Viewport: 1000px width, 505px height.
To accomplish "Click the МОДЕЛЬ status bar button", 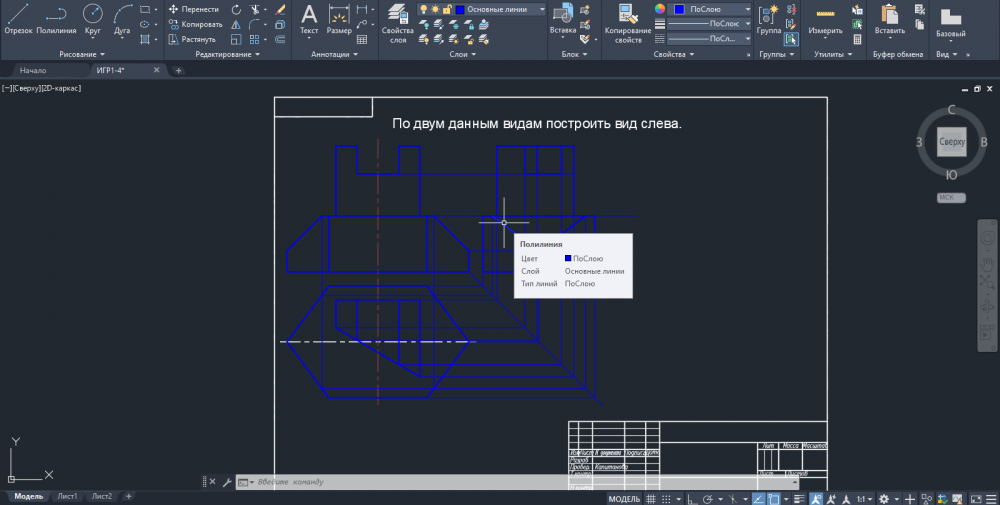I will pyautogui.click(x=624, y=499).
